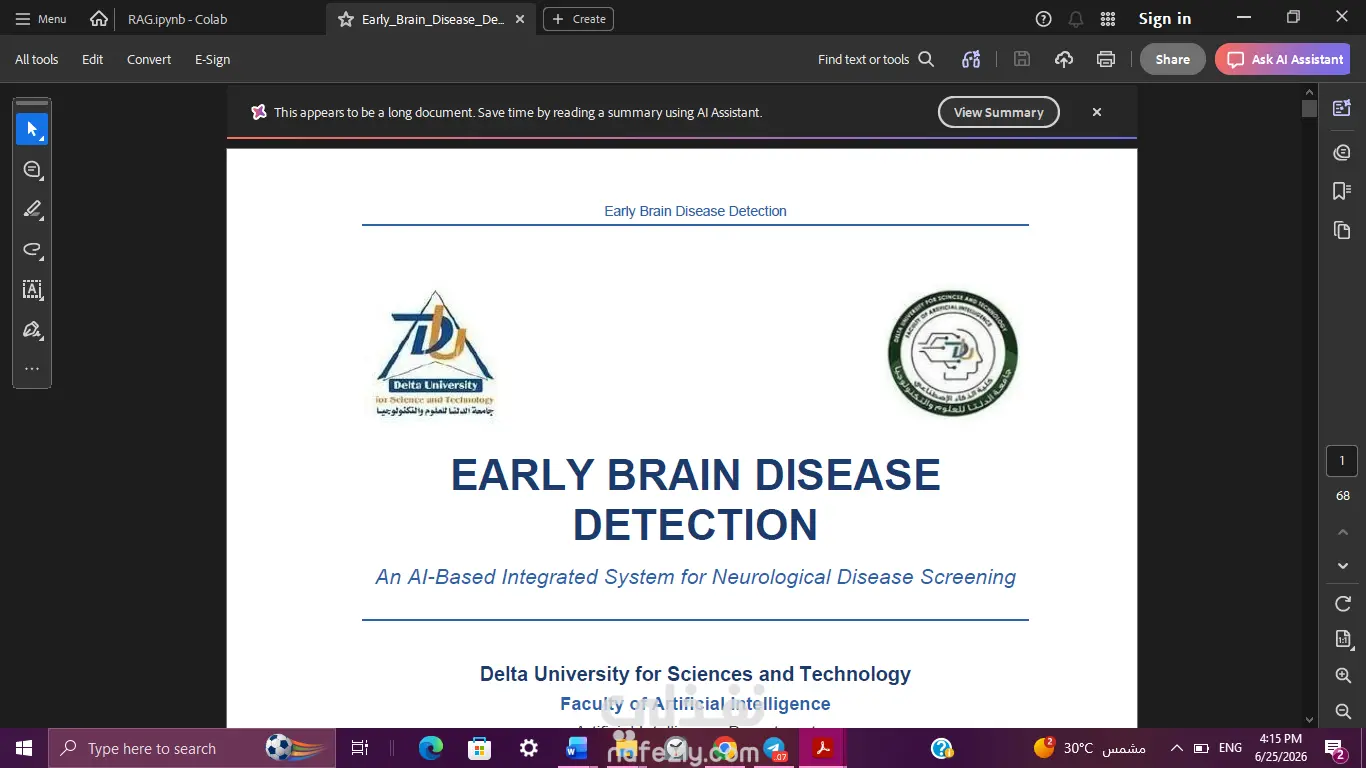Open the Page thumbnails panel icon

coord(1342,230)
